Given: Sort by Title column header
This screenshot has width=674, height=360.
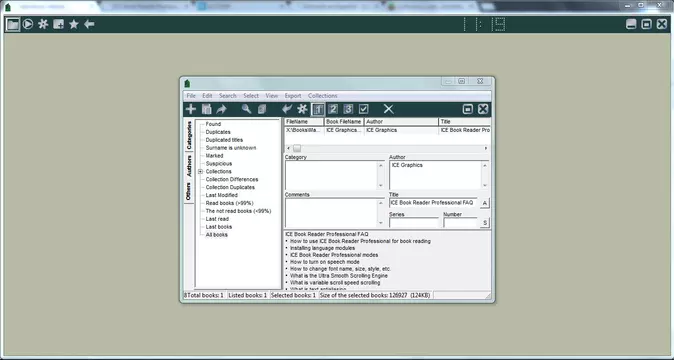Looking at the screenshot, I should (x=464, y=122).
